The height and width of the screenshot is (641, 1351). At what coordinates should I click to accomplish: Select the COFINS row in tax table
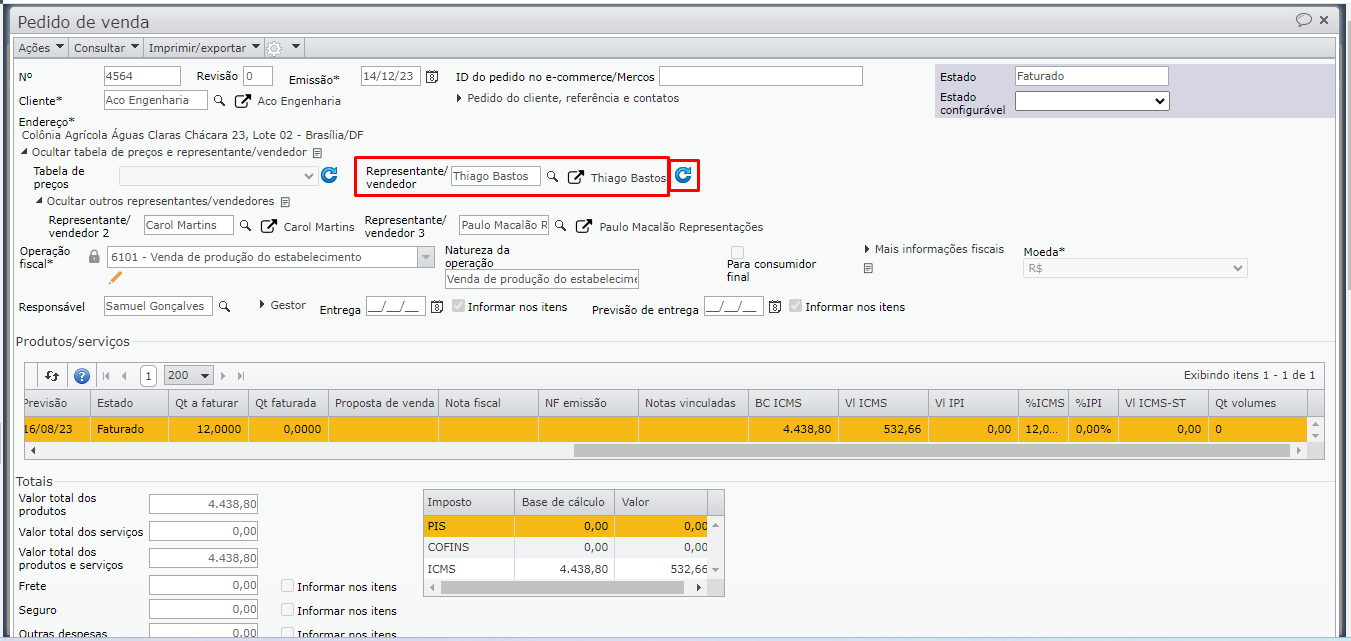566,547
